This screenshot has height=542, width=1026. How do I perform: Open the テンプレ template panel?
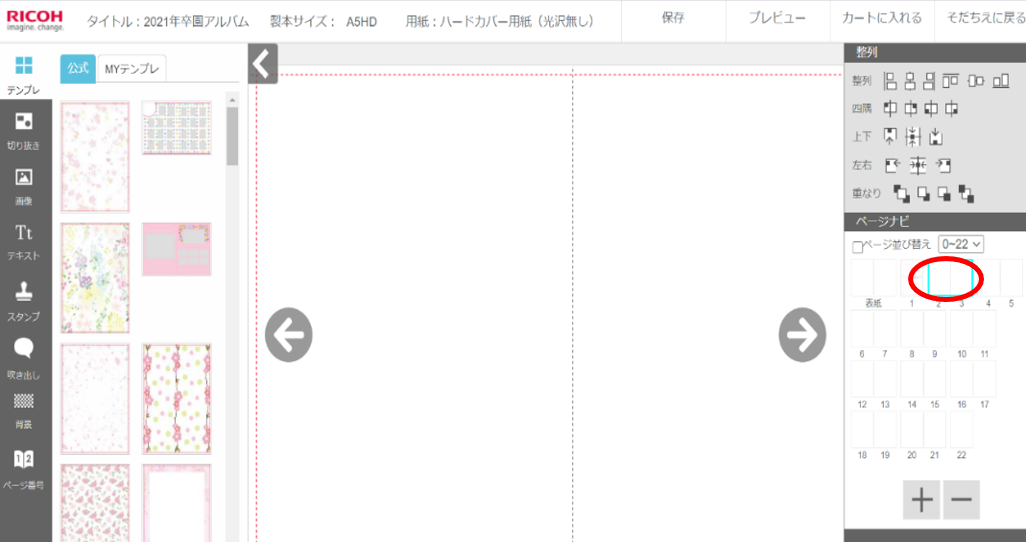point(24,74)
